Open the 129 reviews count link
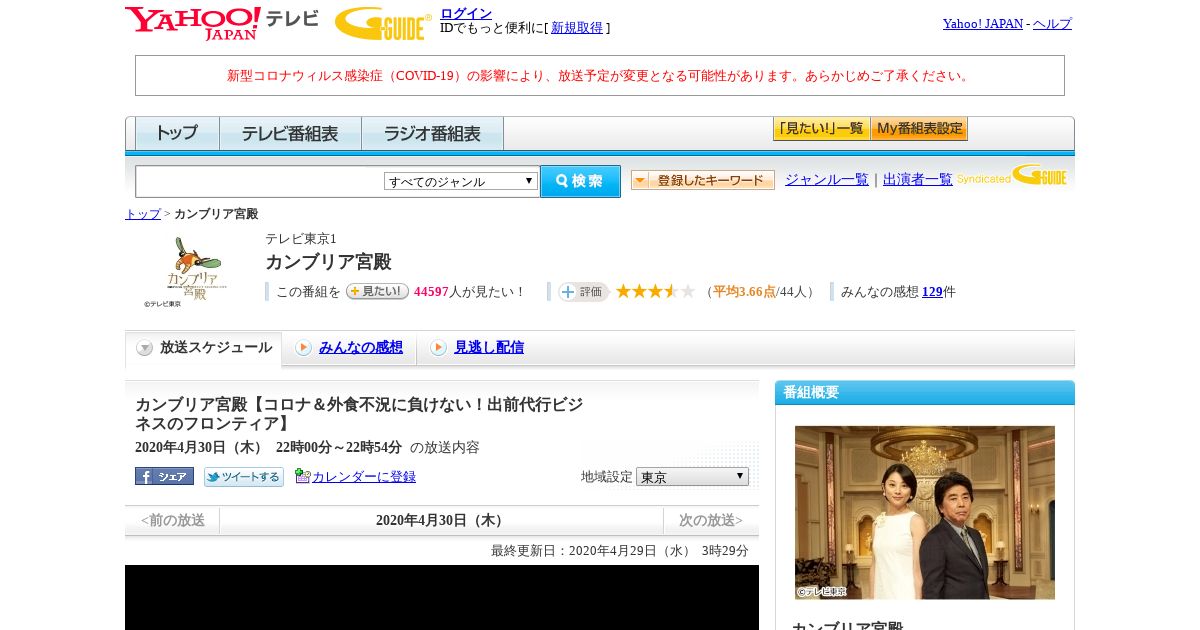The width and height of the screenshot is (1200, 630). [932, 292]
